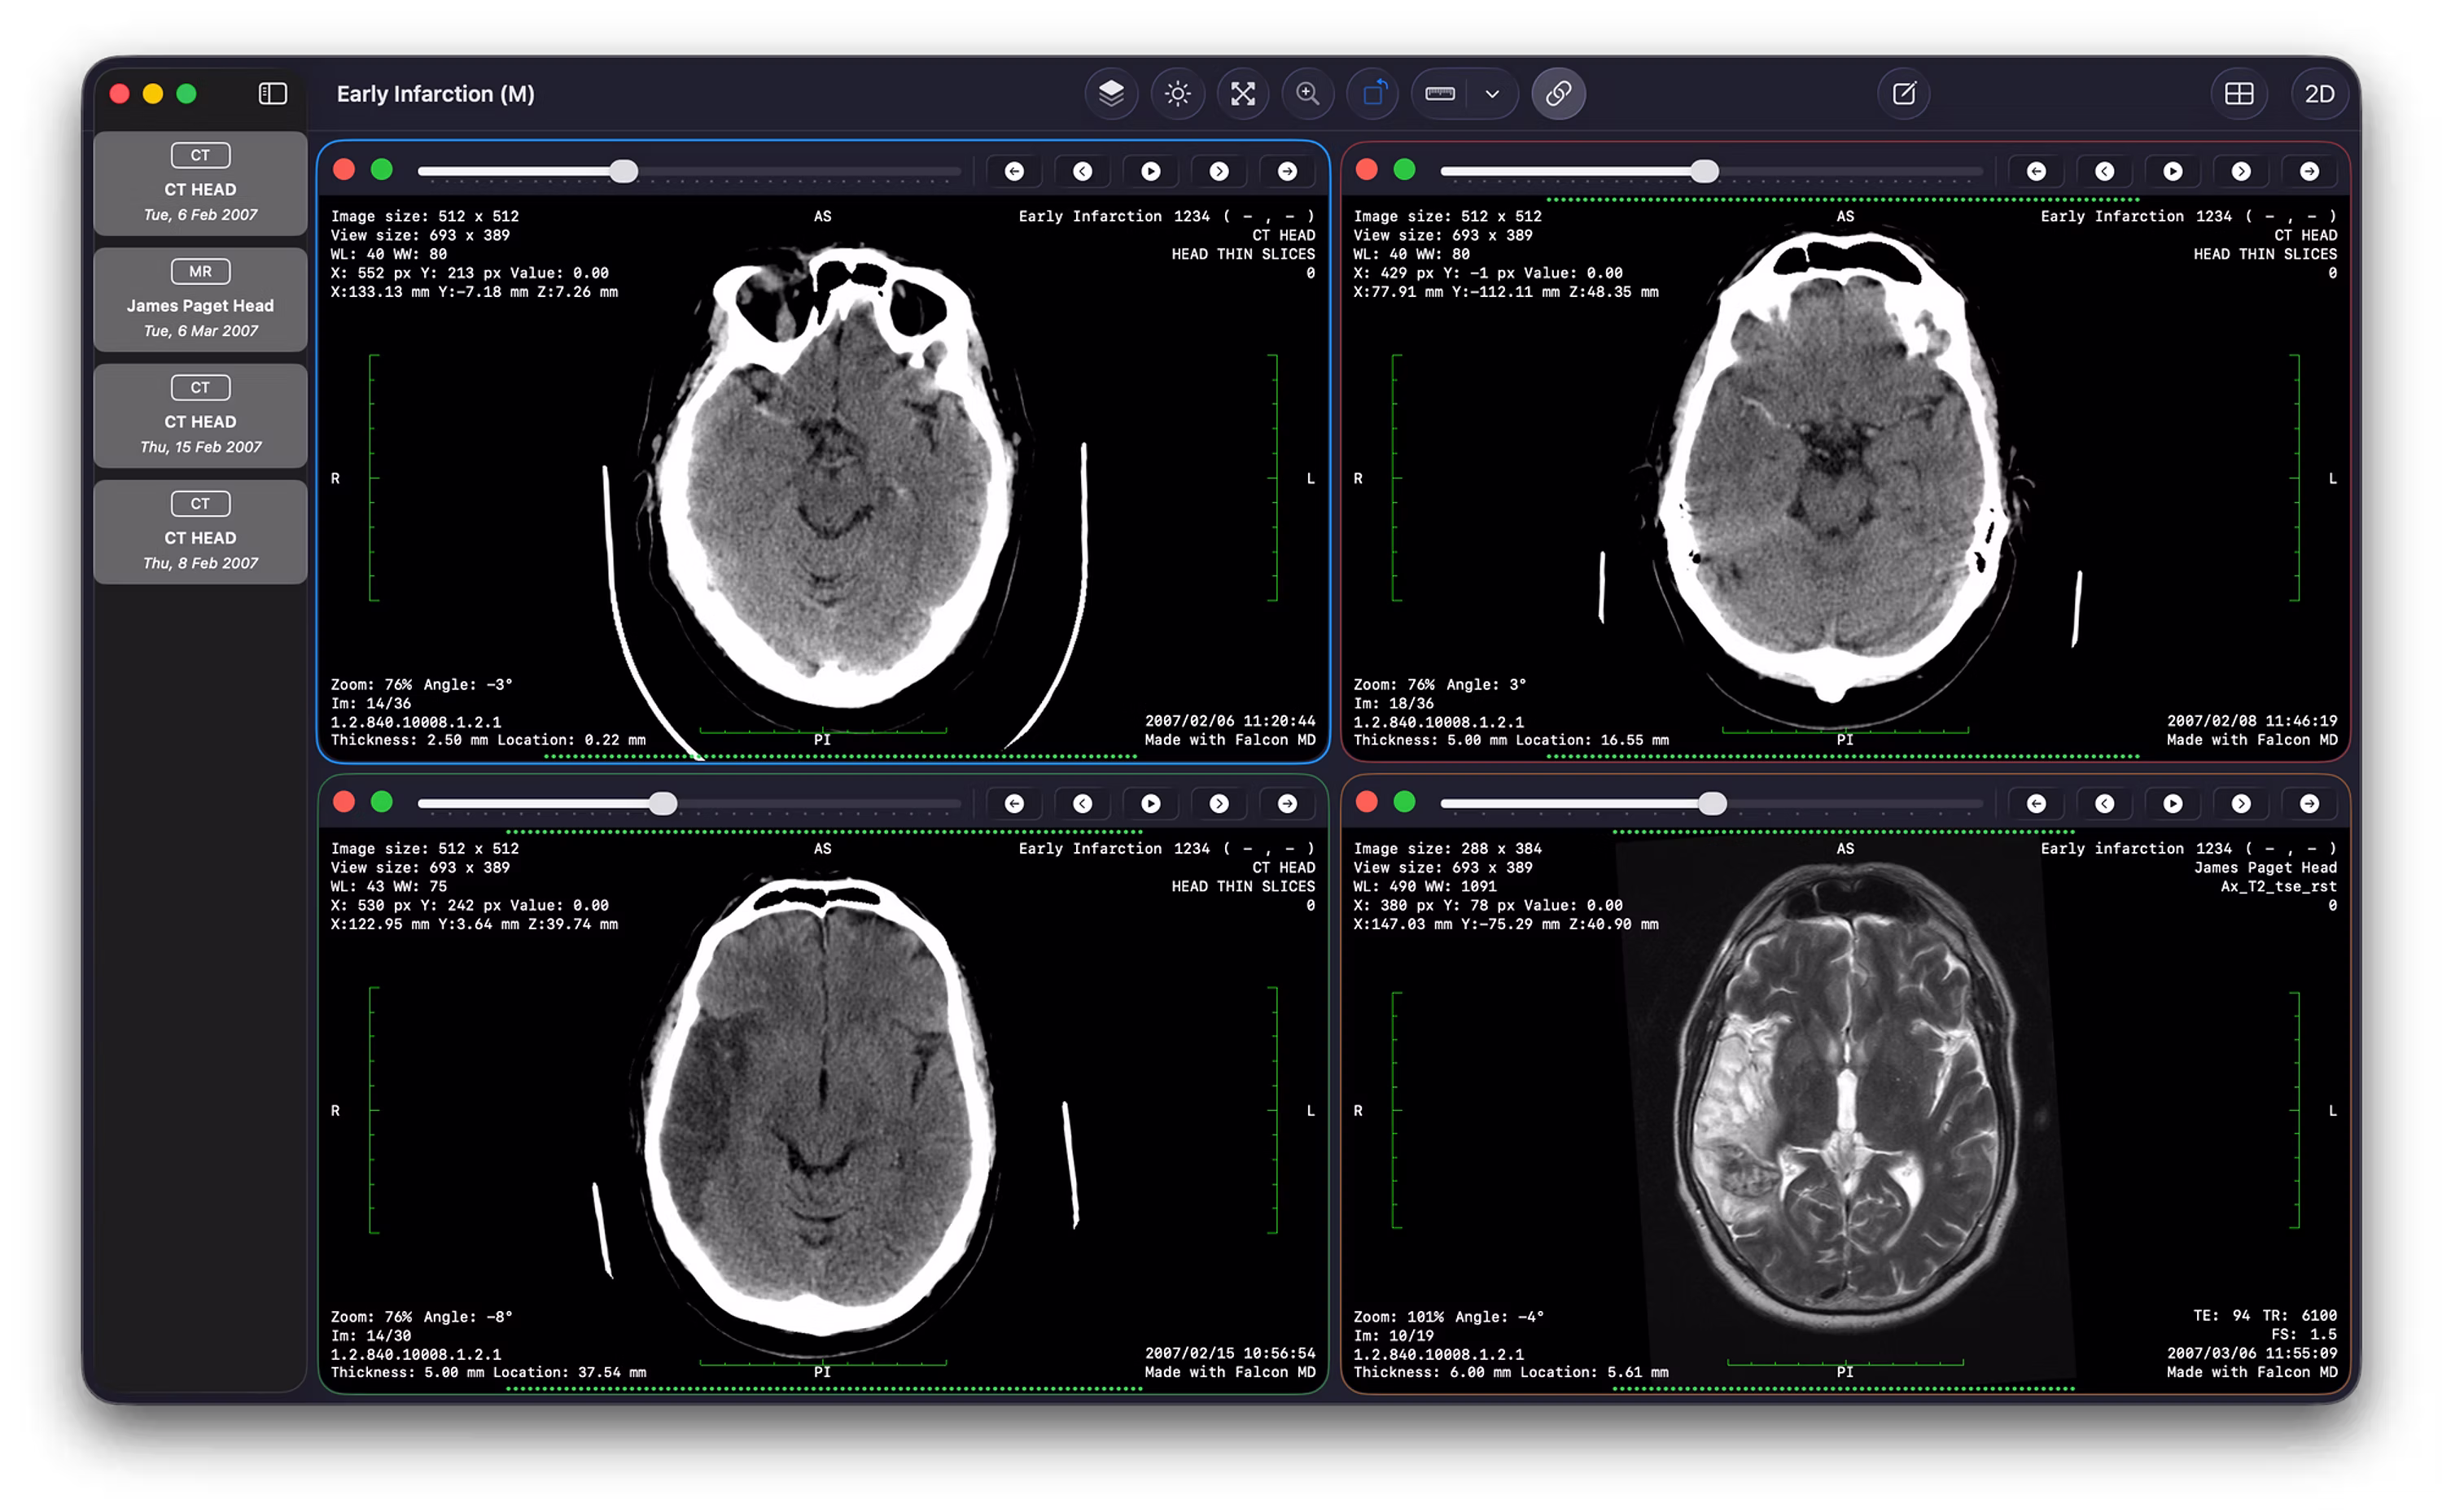The height and width of the screenshot is (1512, 2442).
Task: Select the scroll layers stack tool
Action: coord(1111,94)
